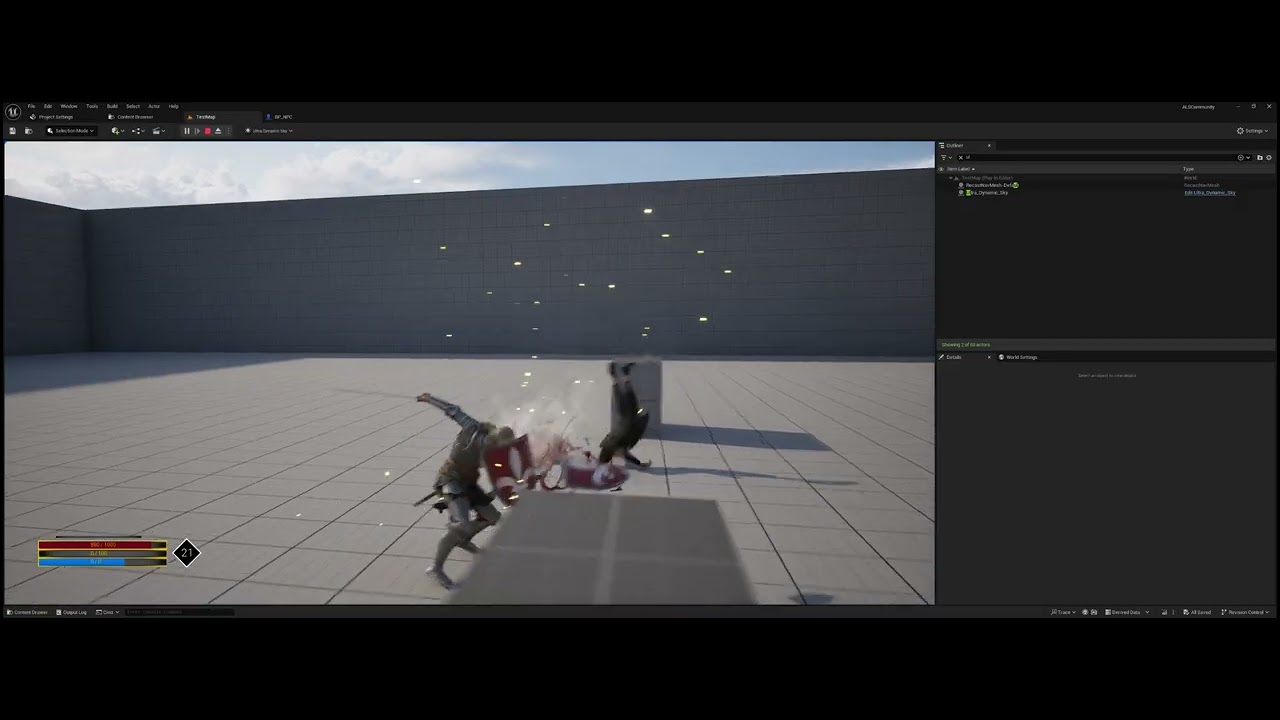Close the Outliner panel tab
Viewport: 1280px width, 720px height.
click(x=989, y=145)
